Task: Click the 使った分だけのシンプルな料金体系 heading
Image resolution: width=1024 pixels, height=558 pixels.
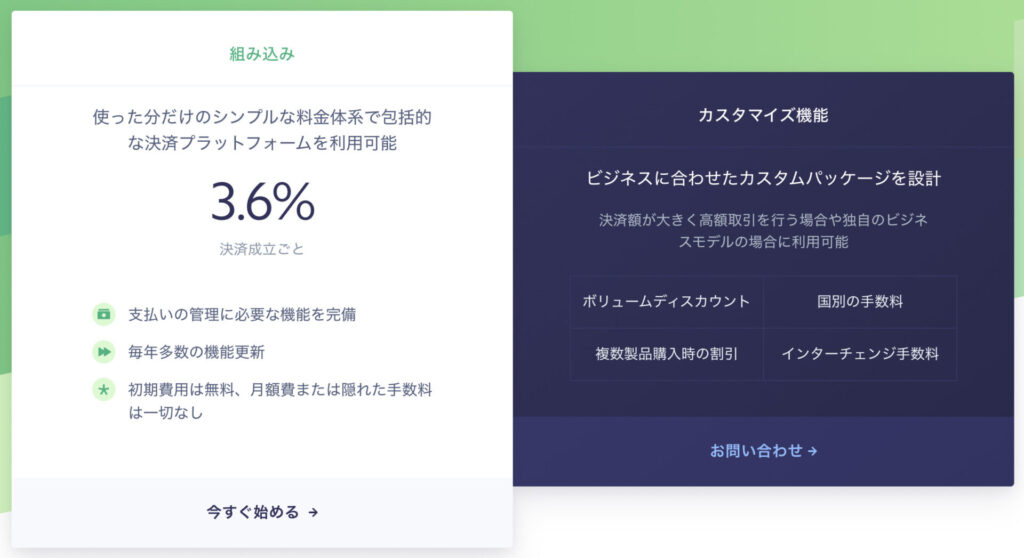Action: pos(262,130)
